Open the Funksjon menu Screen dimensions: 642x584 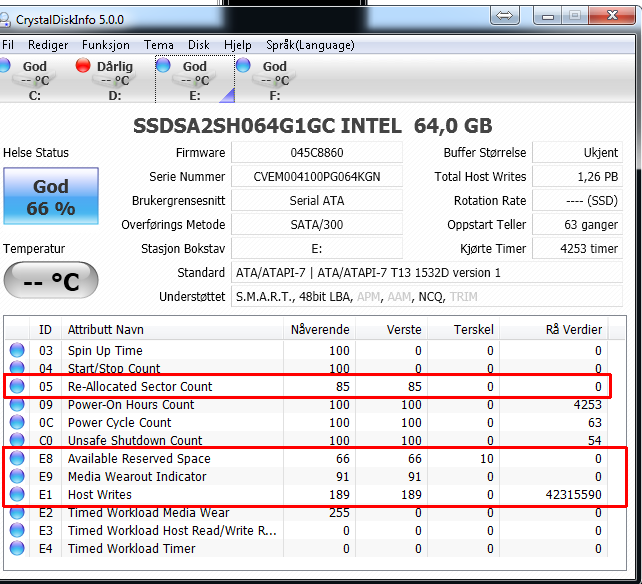coord(106,45)
